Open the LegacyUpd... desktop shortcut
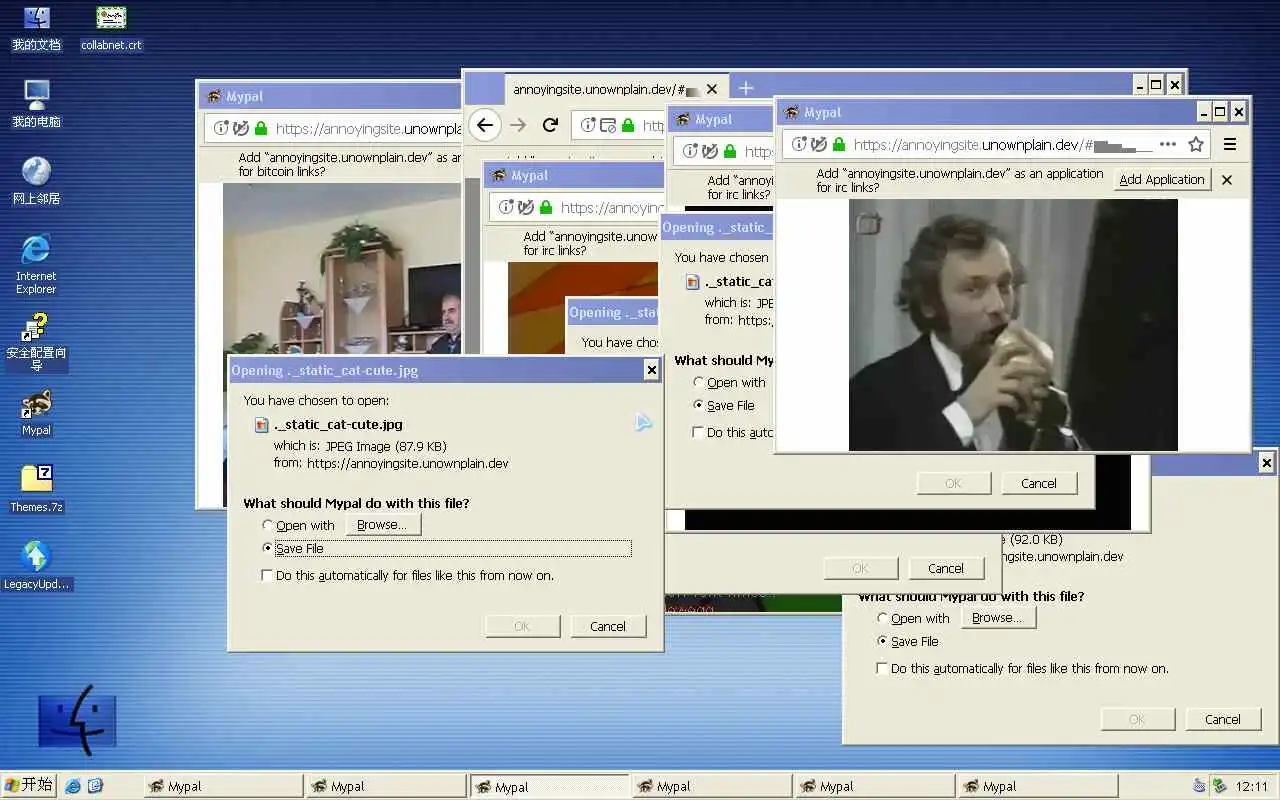This screenshot has height=800, width=1280. coord(36,566)
